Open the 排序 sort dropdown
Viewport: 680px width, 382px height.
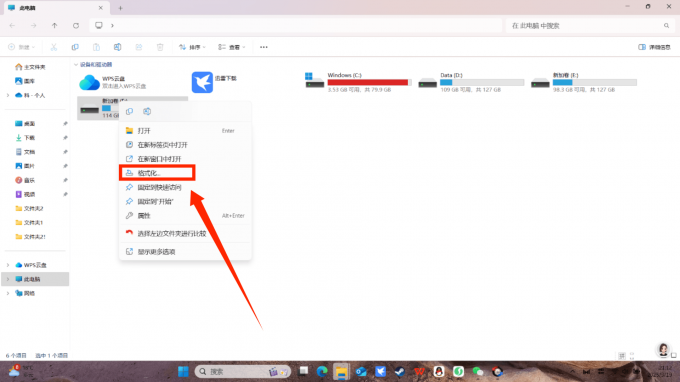193,47
